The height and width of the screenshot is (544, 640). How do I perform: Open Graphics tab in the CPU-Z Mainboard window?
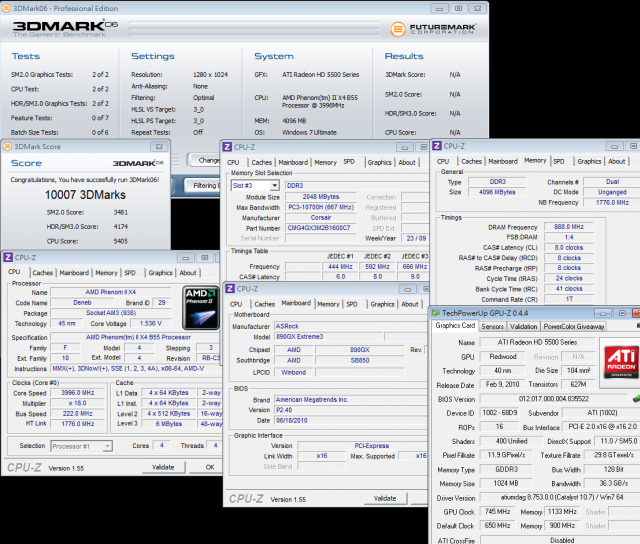point(382,304)
